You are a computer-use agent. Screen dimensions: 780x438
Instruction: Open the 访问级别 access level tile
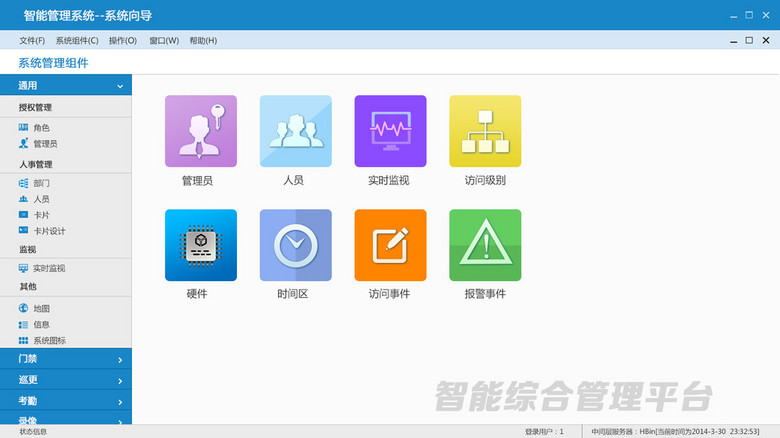click(x=485, y=131)
